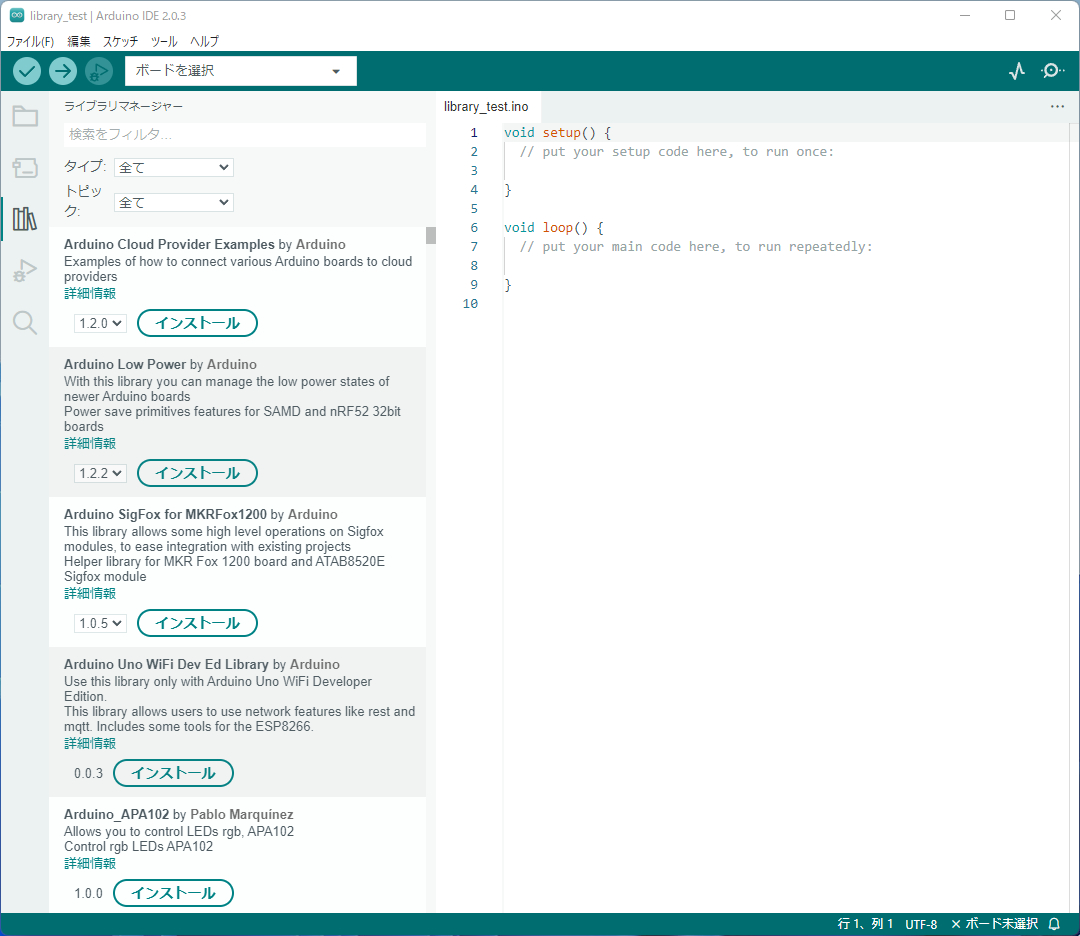
Task: Open 詳細情報 link for Arduino SigFox library
Action: pyautogui.click(x=90, y=593)
